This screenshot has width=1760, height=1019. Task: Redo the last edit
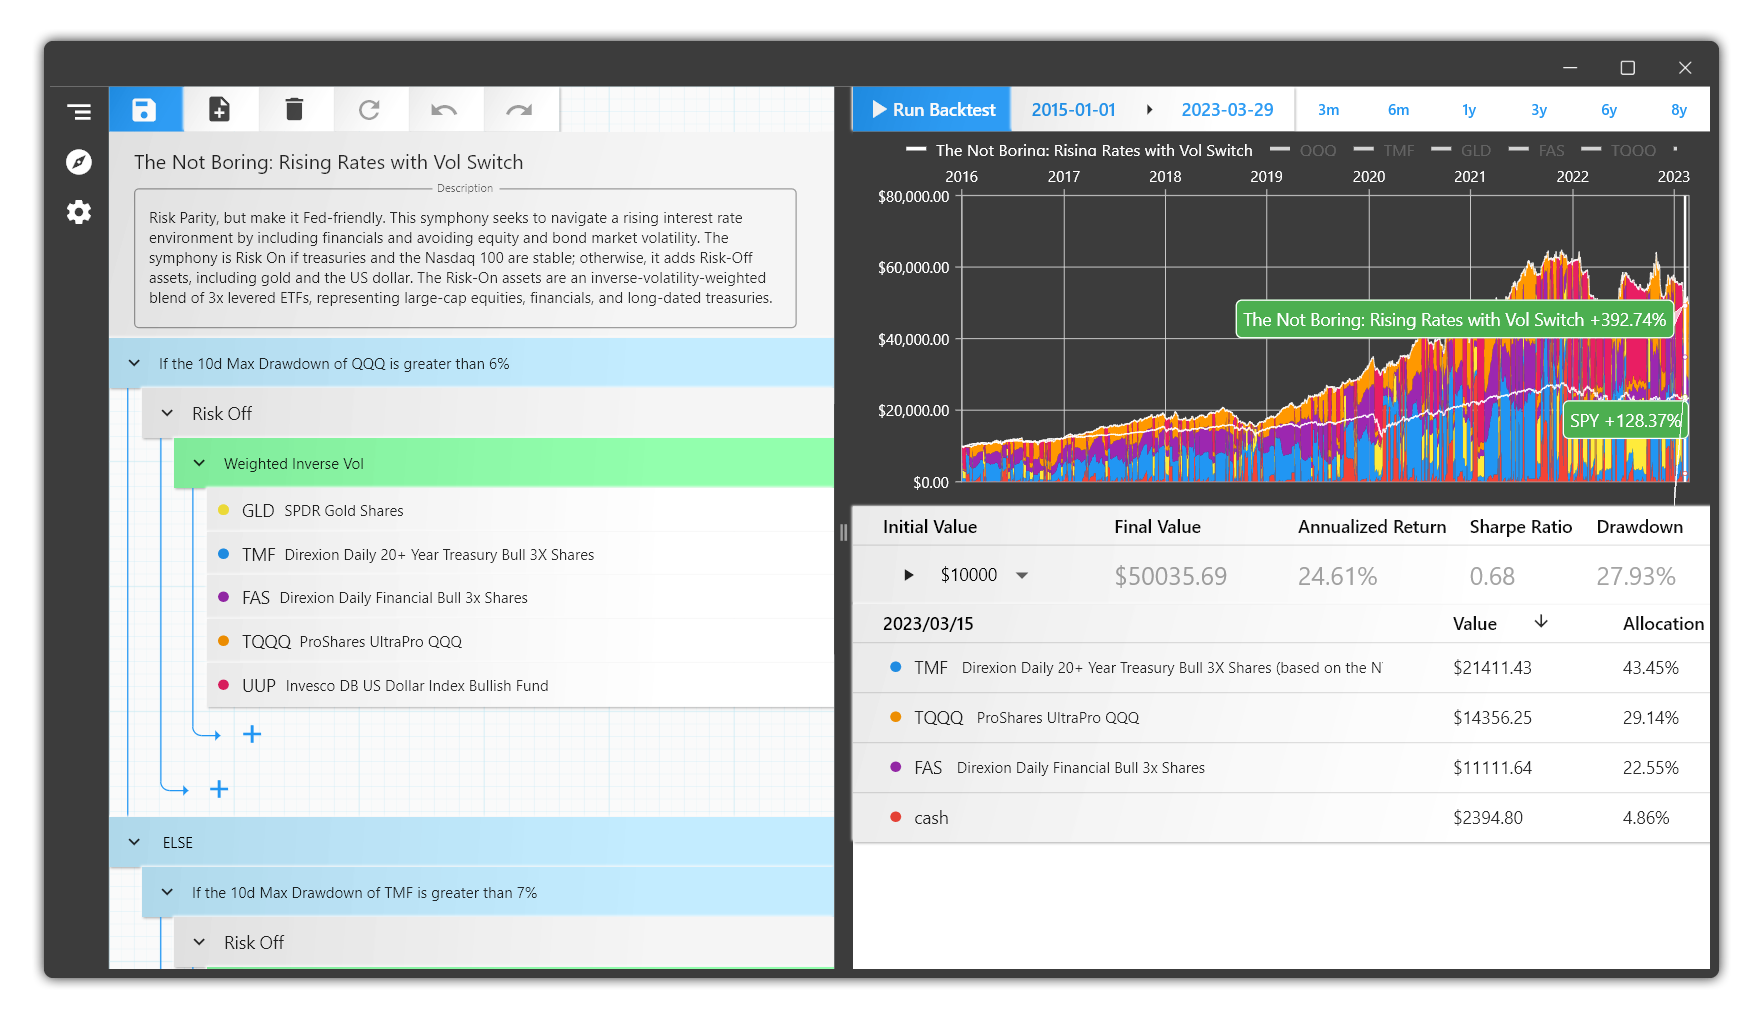[519, 109]
